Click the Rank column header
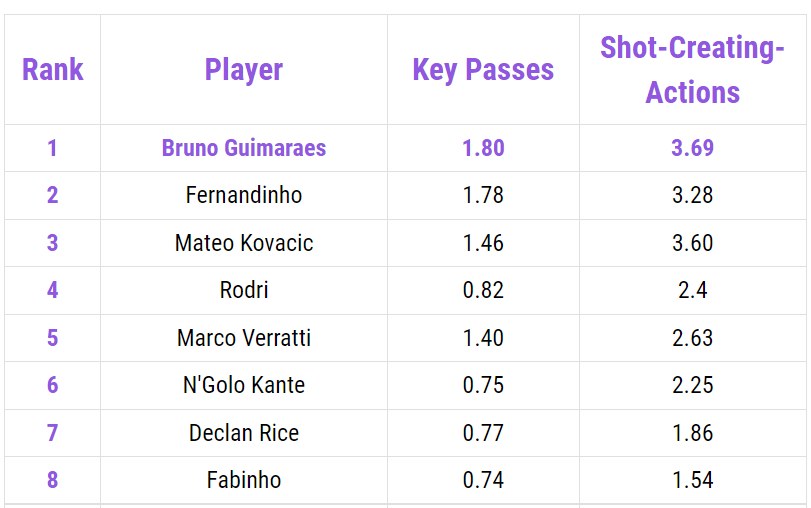811x508 pixels. [52, 70]
